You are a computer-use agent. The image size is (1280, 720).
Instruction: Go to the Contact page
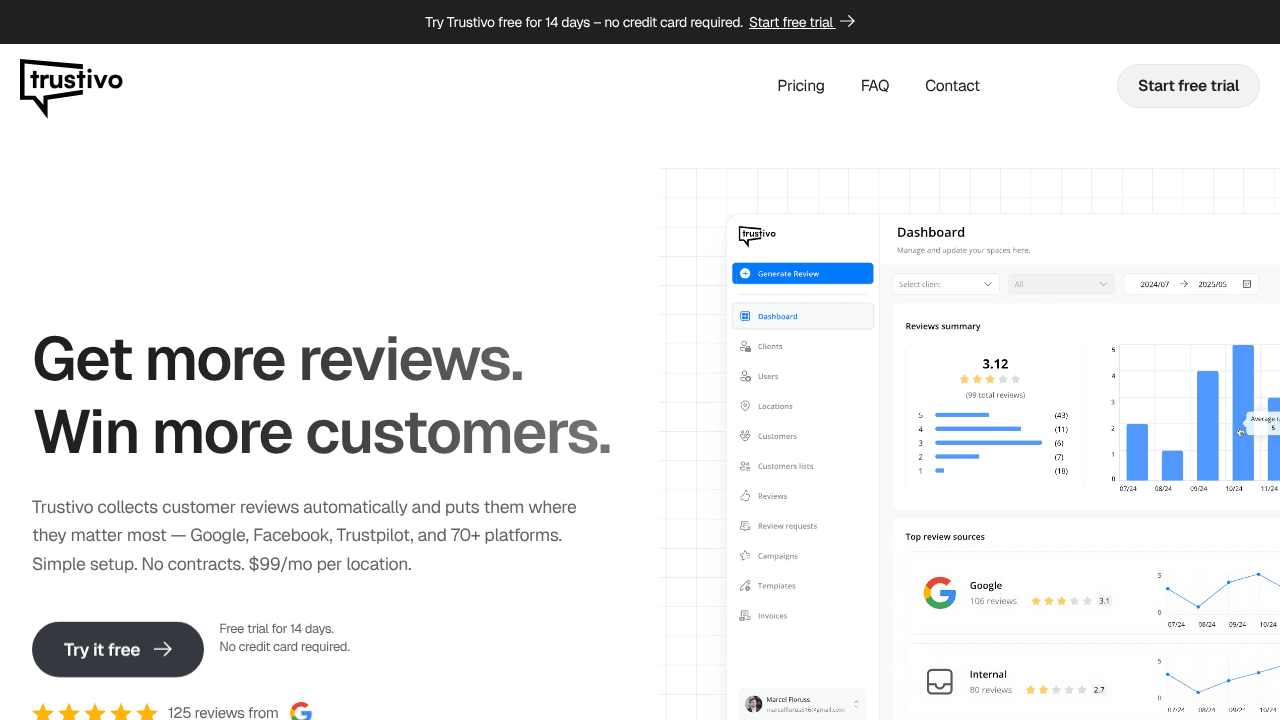952,86
